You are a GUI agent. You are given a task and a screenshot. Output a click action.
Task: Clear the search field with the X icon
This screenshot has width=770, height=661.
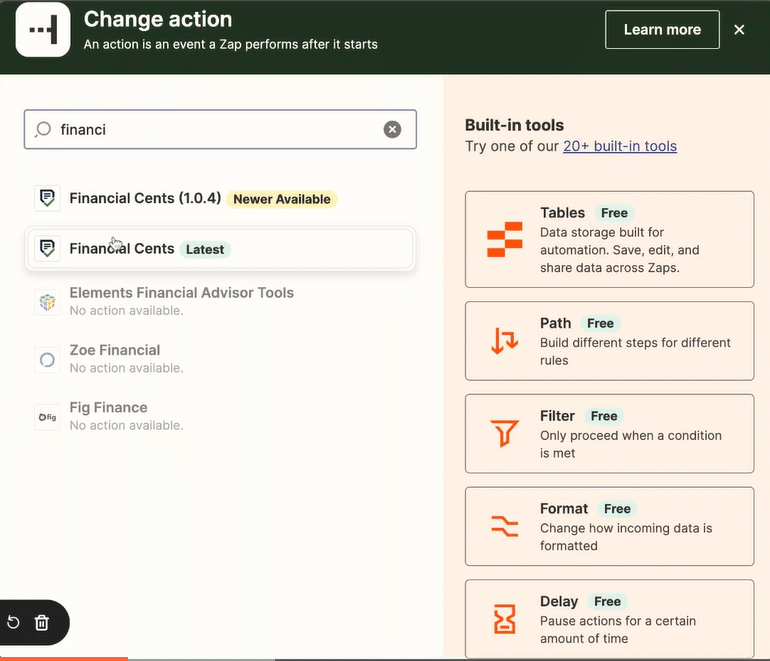(x=392, y=130)
